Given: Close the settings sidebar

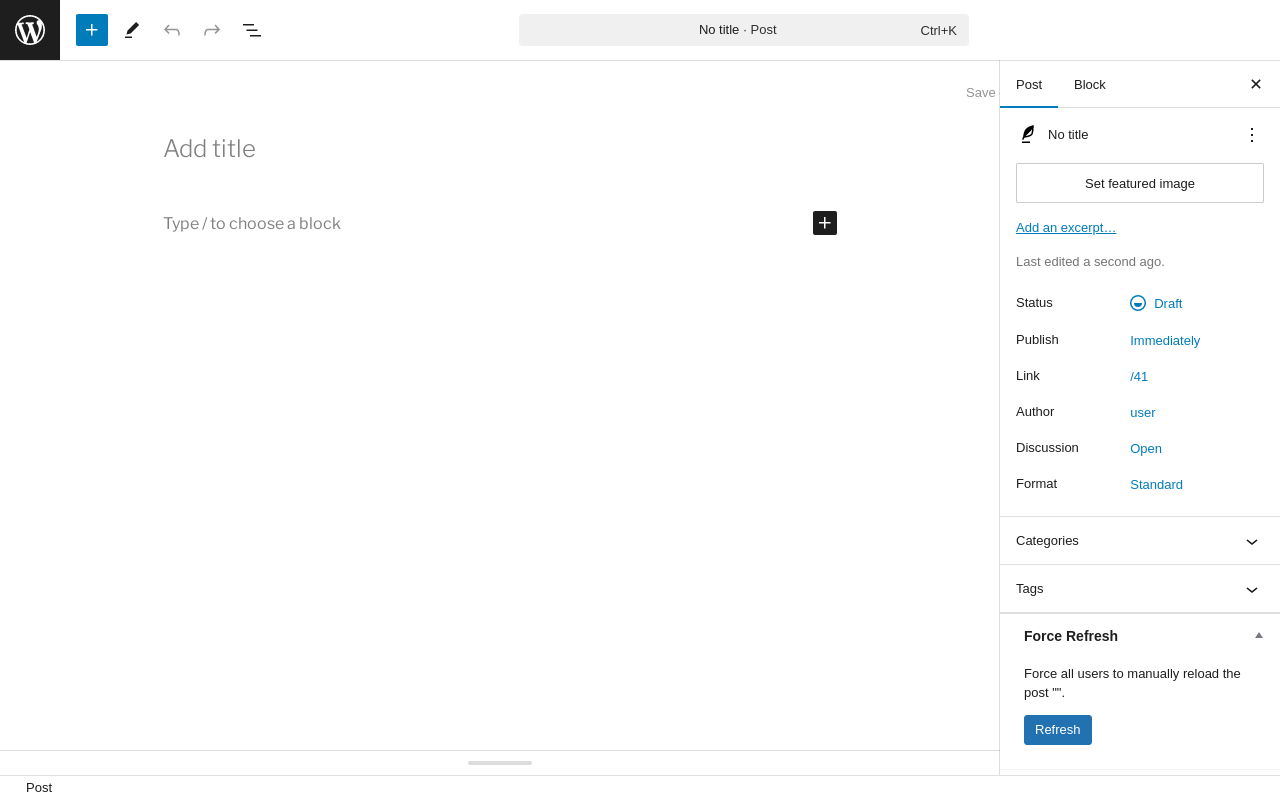Looking at the screenshot, I should [1256, 84].
